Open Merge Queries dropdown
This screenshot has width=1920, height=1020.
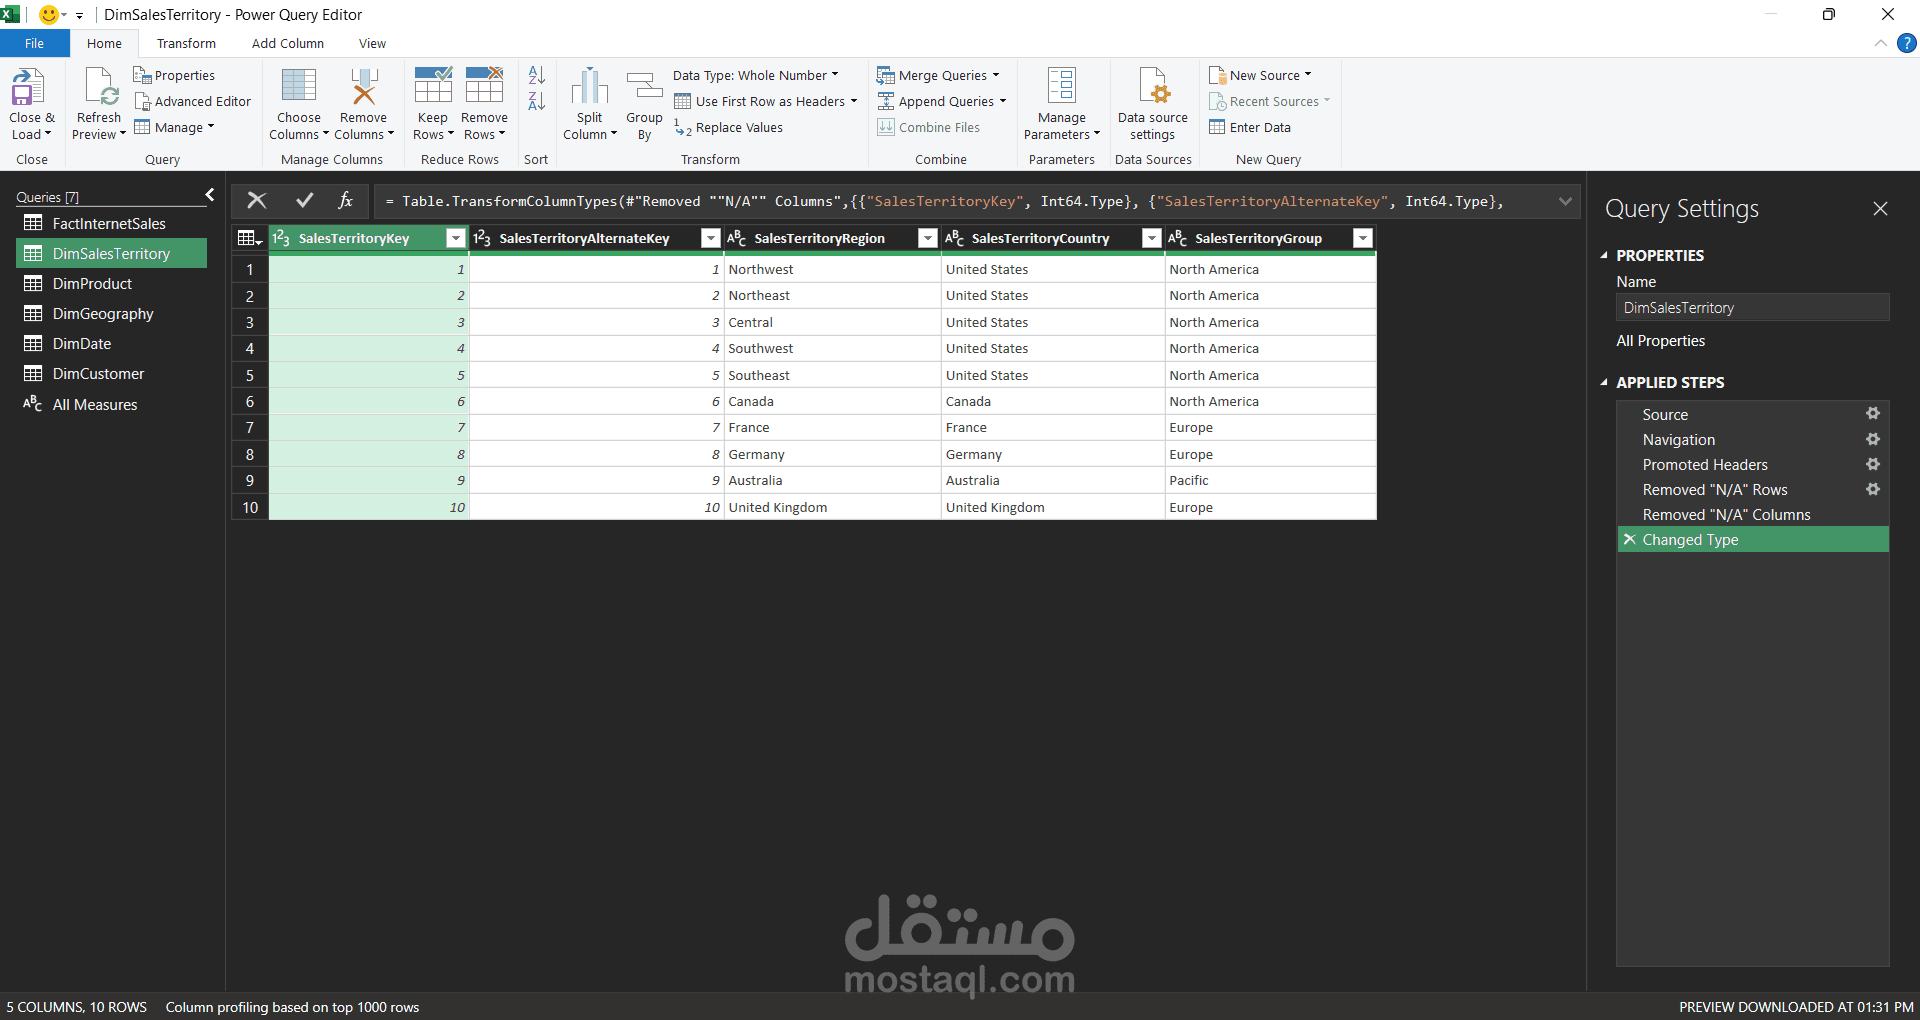click(x=938, y=75)
